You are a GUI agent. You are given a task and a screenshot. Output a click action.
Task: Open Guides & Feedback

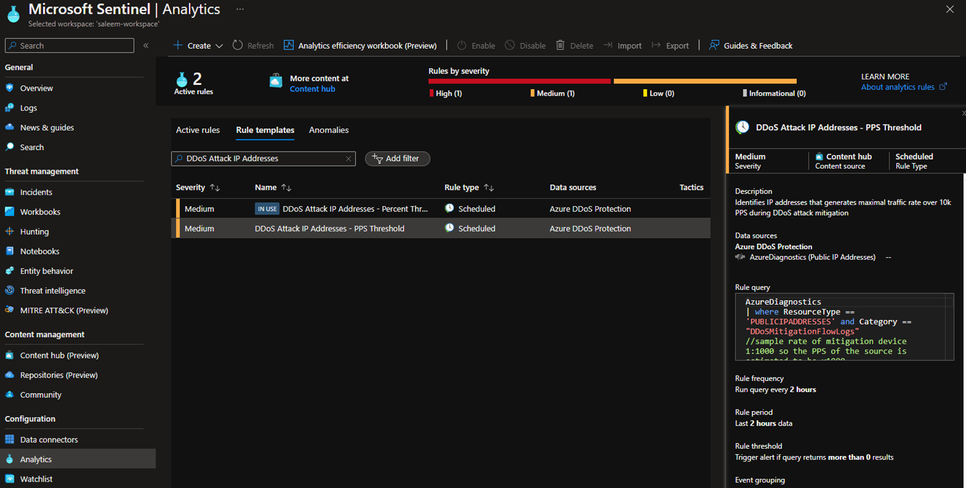click(750, 46)
